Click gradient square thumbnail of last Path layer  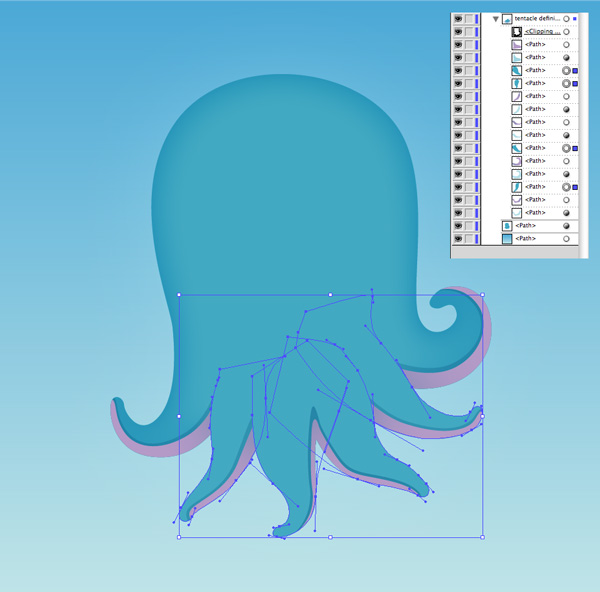click(507, 239)
